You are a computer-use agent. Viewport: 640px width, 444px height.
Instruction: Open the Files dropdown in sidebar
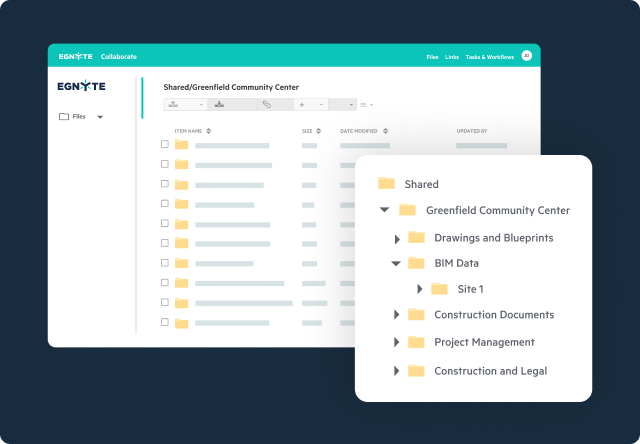tap(100, 117)
